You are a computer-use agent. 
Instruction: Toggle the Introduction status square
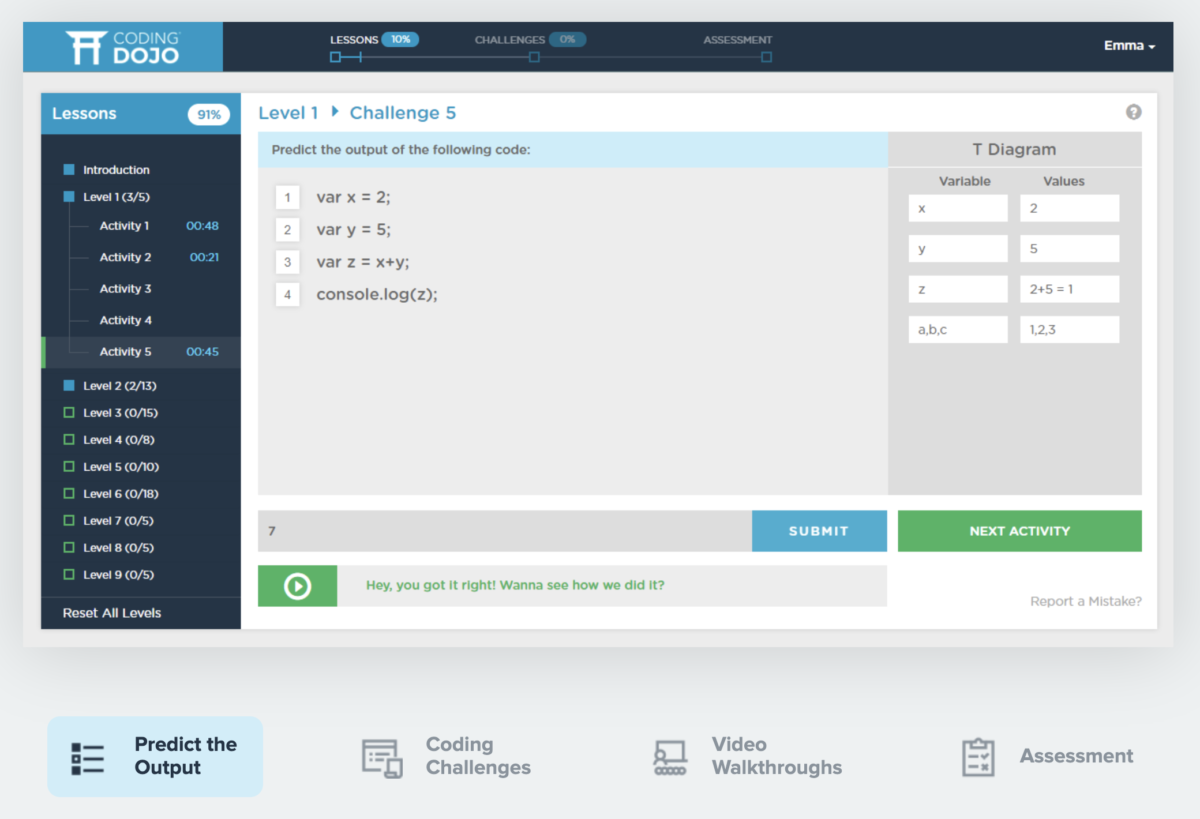point(68,169)
